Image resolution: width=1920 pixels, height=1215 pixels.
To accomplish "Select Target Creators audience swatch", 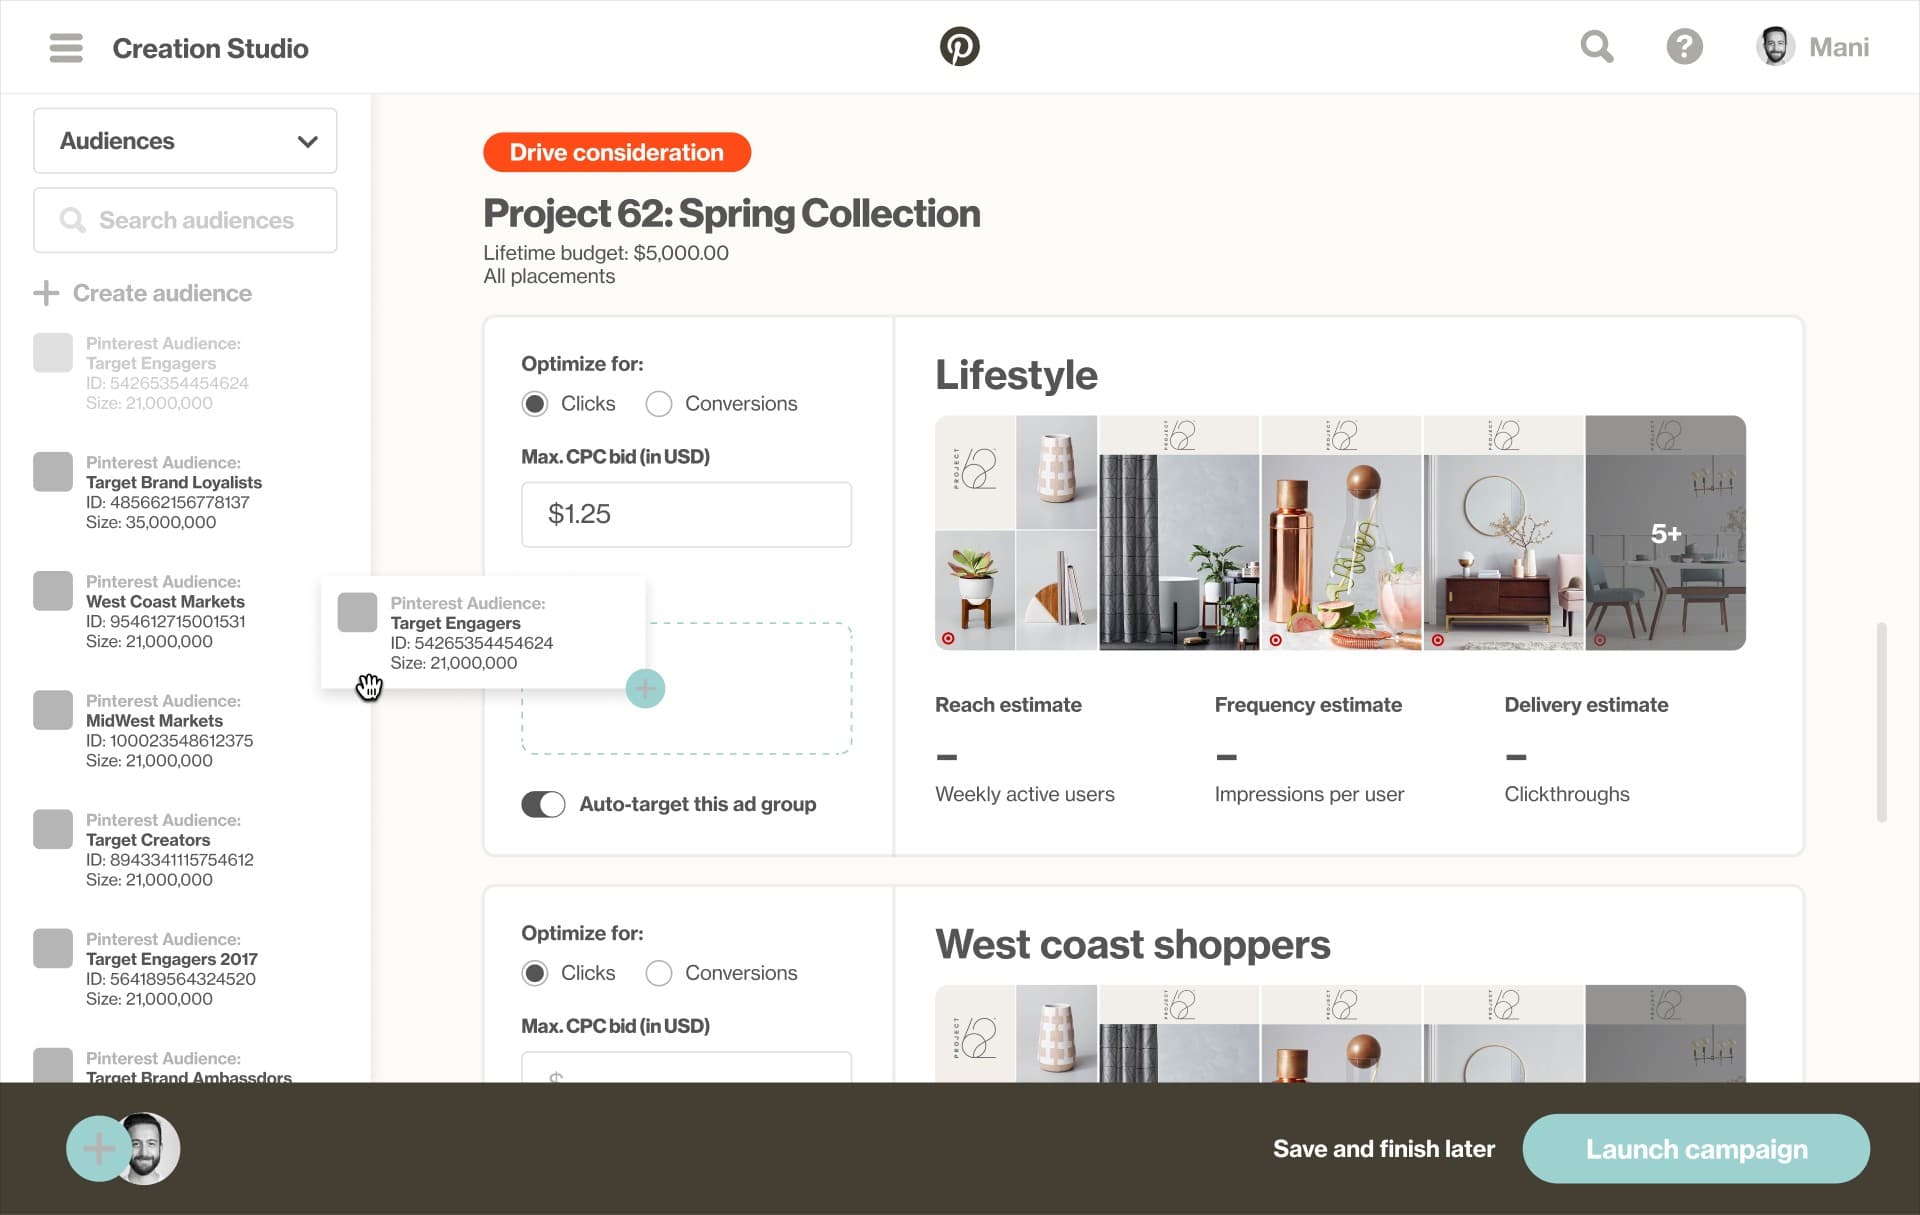I will tap(53, 829).
